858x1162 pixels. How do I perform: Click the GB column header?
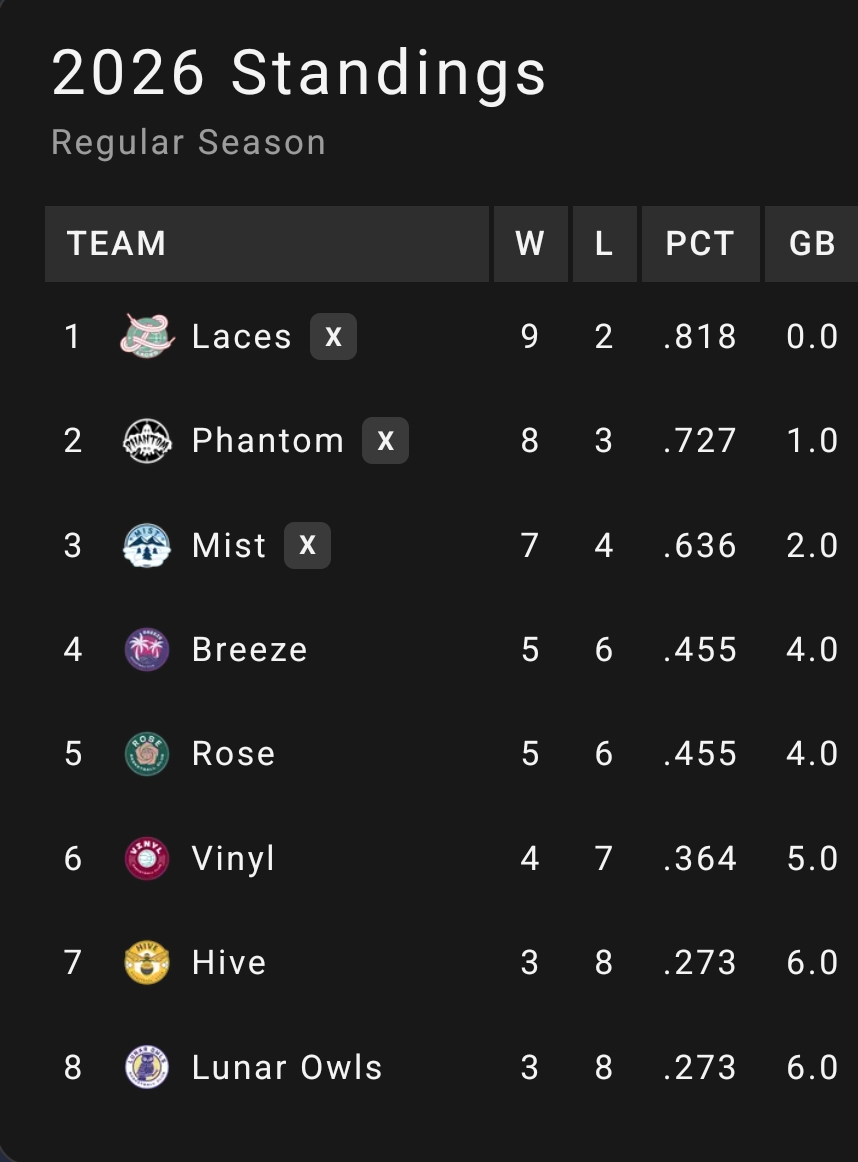tap(811, 244)
